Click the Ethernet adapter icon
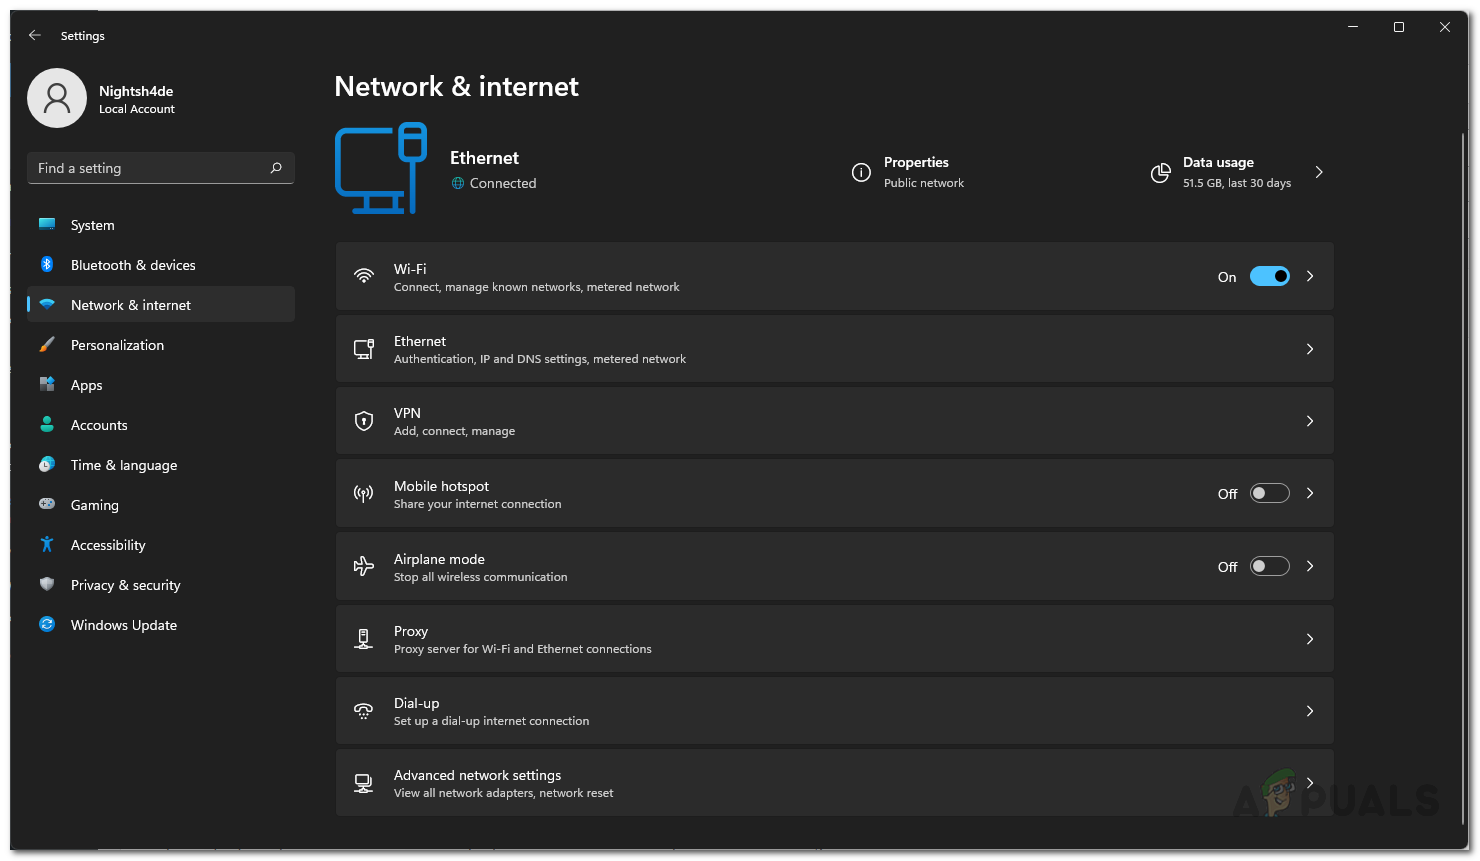 364,349
